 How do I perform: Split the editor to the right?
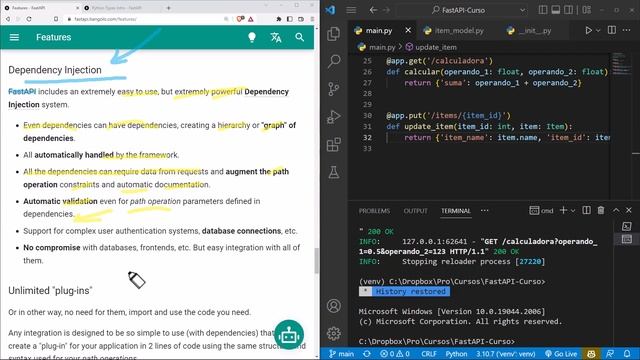tap(611, 30)
